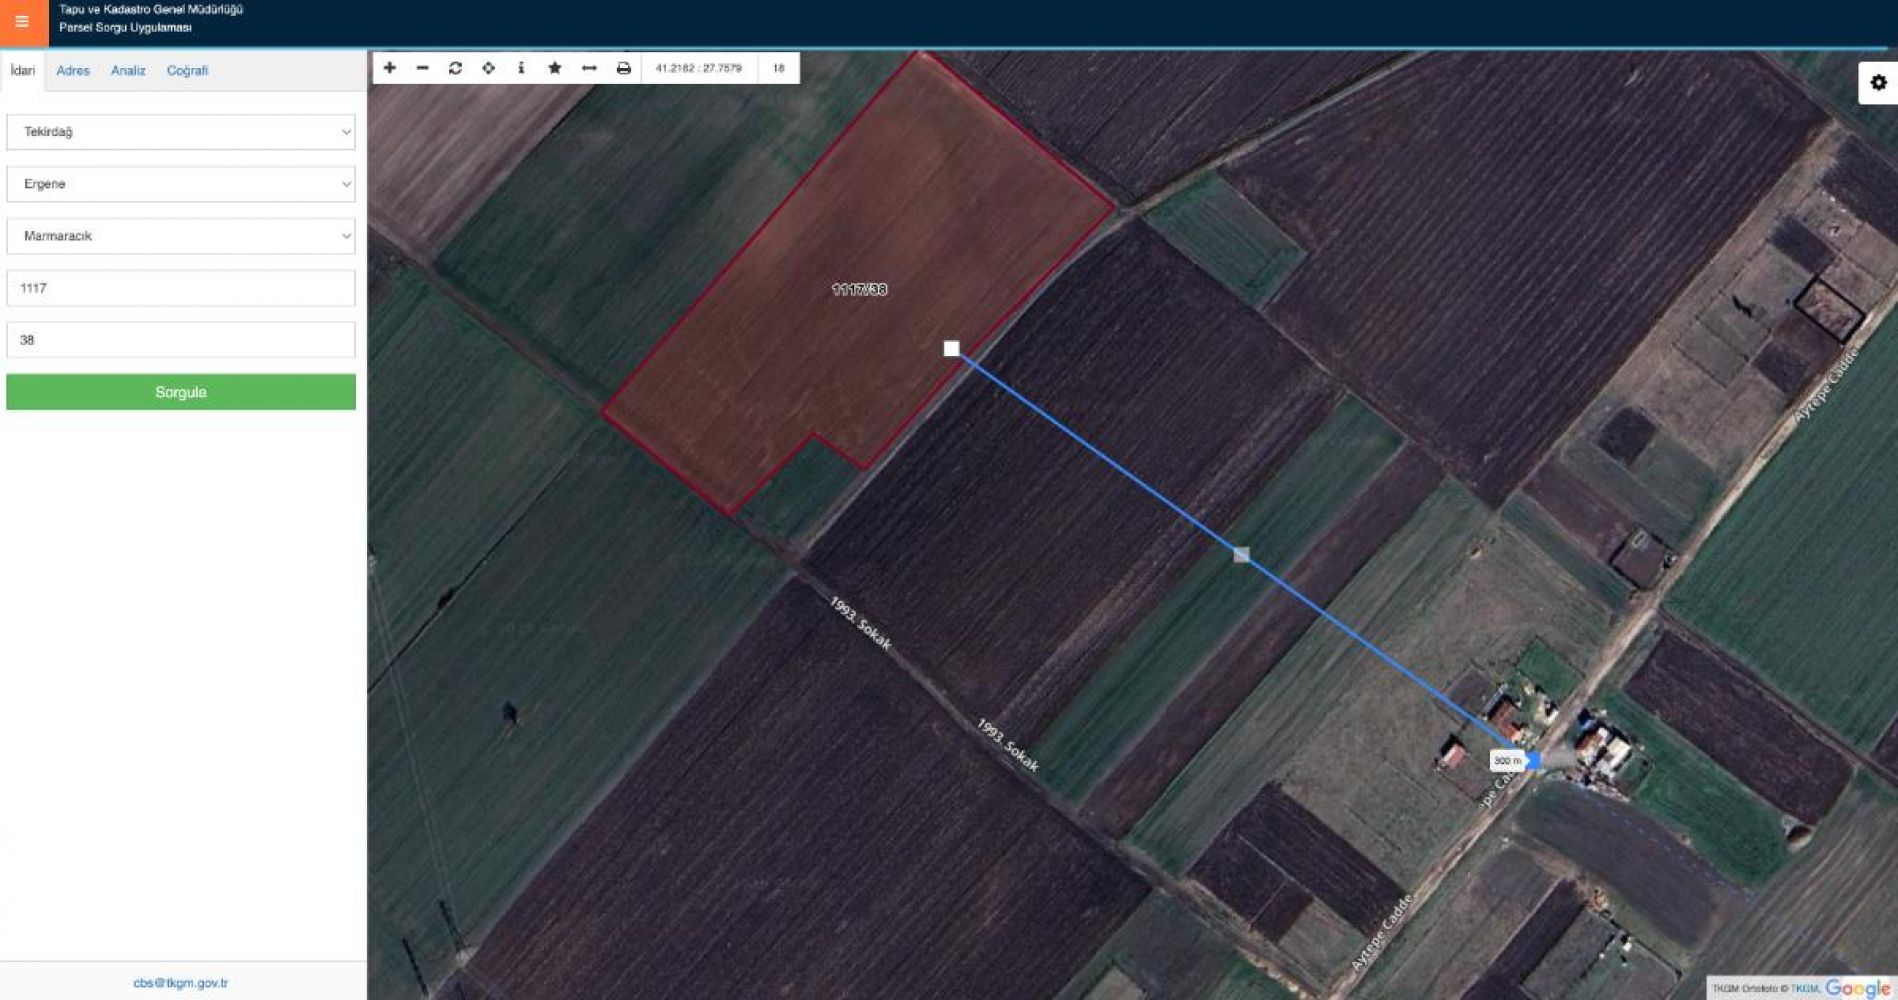Click the block number field containing 1117
Image resolution: width=1898 pixels, height=1000 pixels.
pyautogui.click(x=181, y=288)
